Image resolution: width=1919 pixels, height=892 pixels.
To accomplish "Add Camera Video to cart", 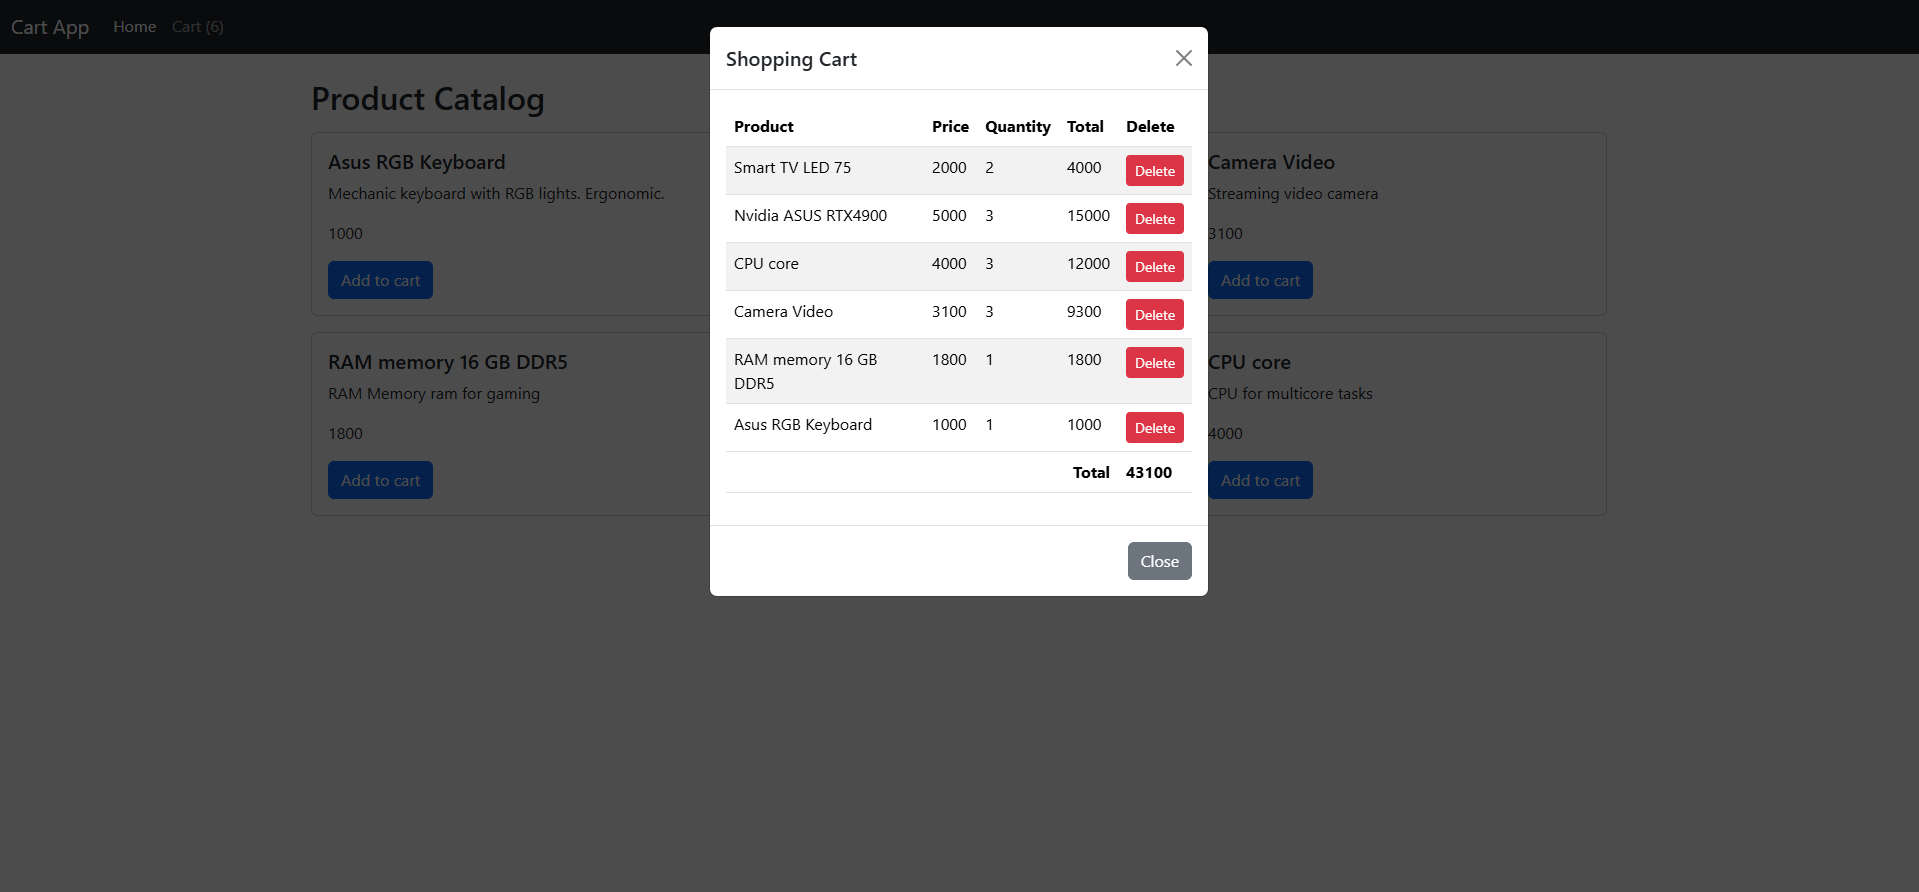I will click(x=1260, y=281).
